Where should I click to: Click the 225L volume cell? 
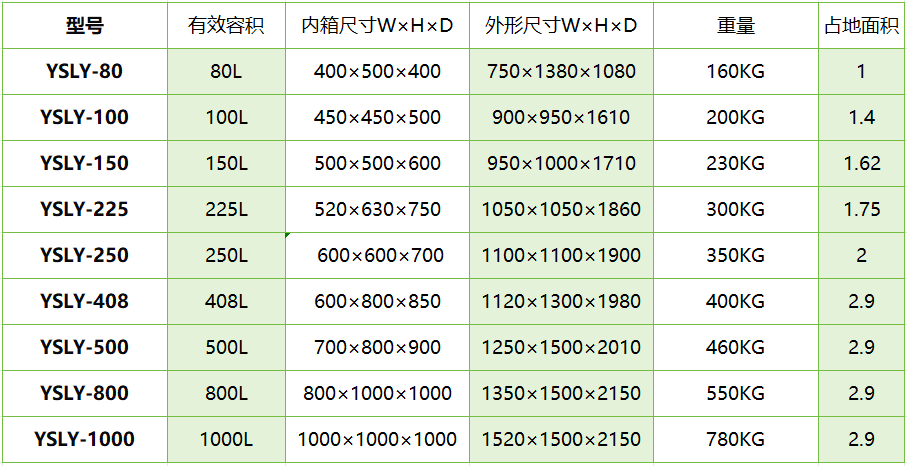tap(226, 209)
